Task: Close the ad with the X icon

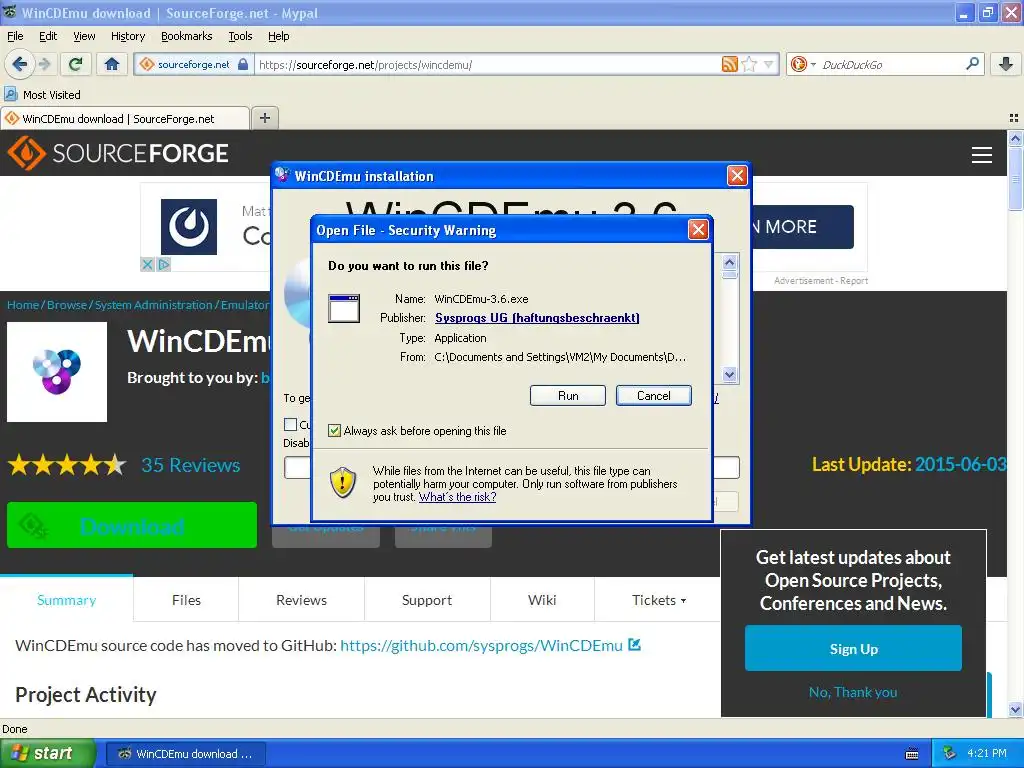Action: (147, 264)
